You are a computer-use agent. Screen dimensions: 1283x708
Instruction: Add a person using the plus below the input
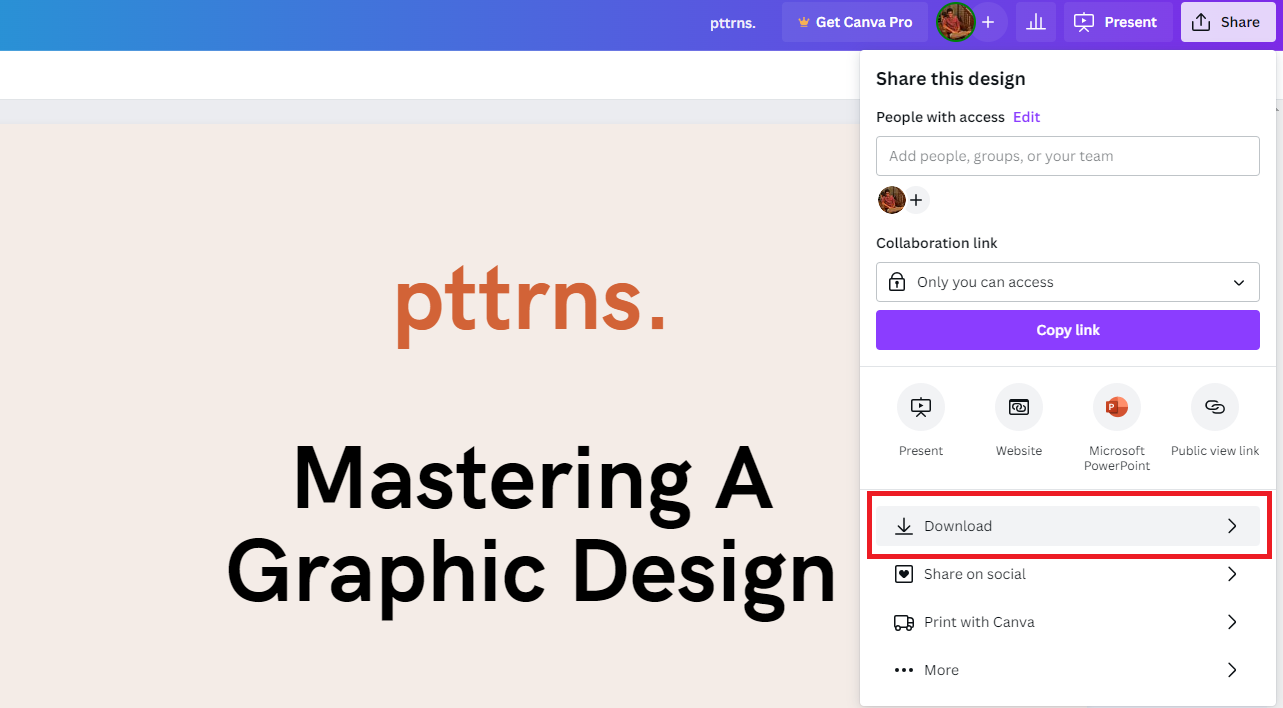pos(916,200)
